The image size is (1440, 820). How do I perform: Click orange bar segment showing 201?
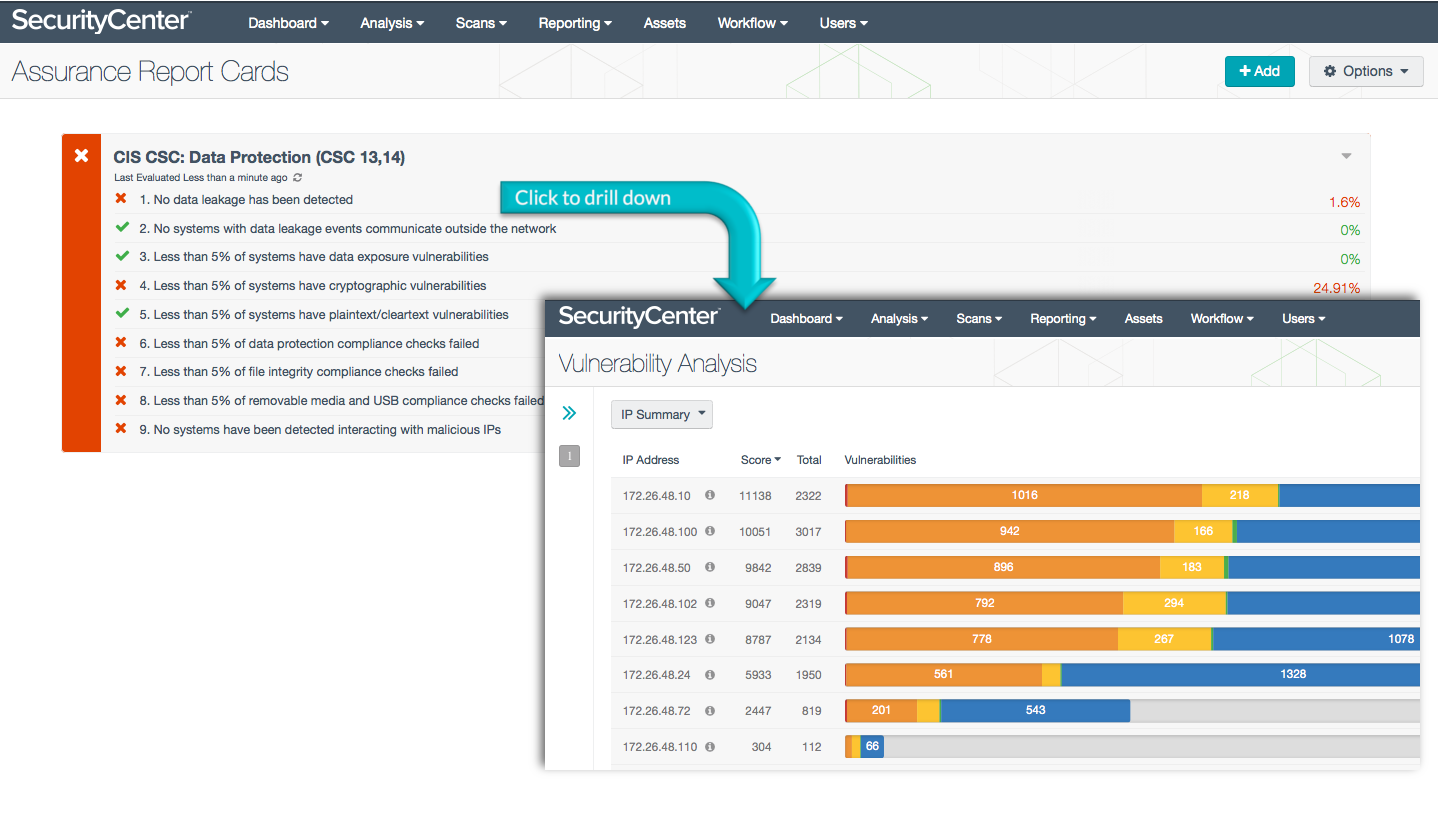(881, 710)
